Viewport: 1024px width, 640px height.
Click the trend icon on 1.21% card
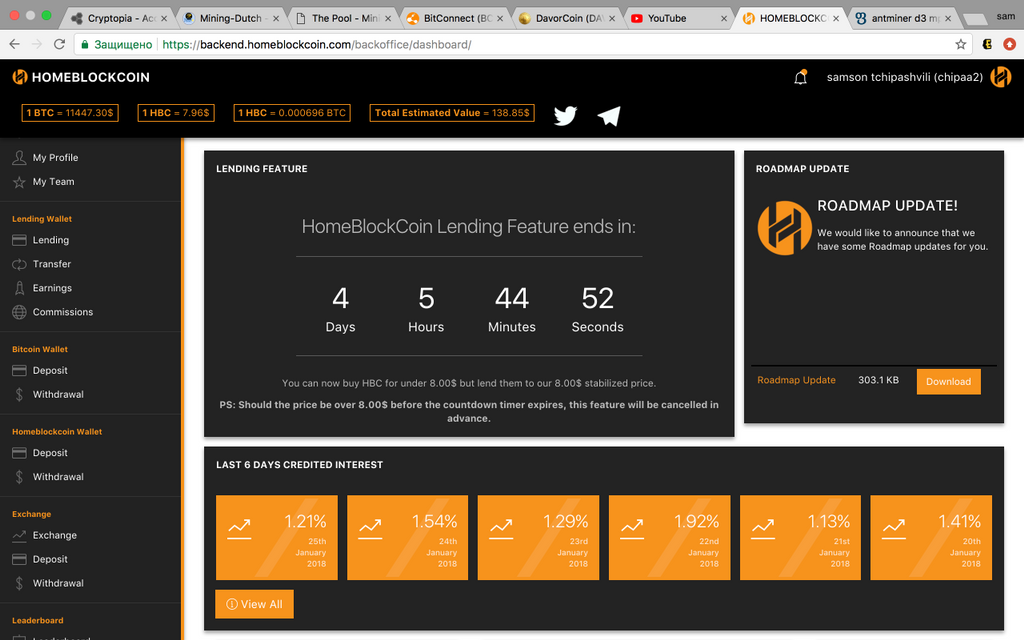point(239,528)
